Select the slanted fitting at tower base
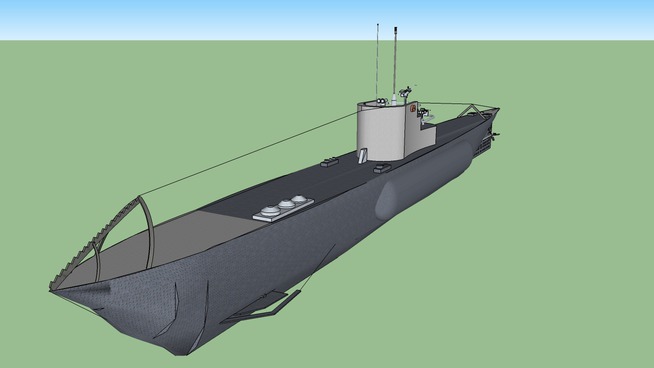Viewport: 654px width, 368px height. (x=362, y=156)
